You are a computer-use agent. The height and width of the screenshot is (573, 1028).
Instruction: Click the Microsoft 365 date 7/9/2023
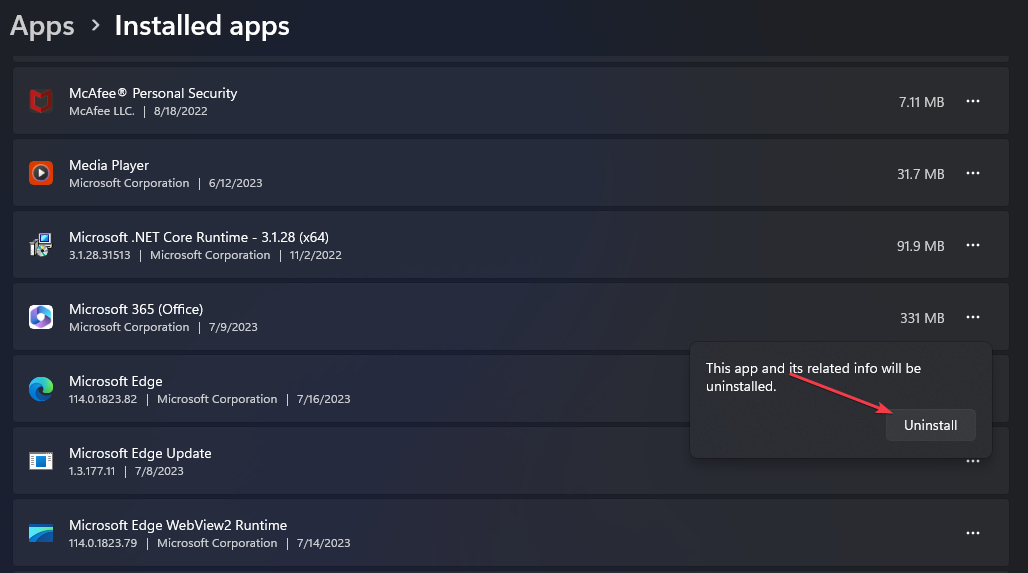(233, 328)
